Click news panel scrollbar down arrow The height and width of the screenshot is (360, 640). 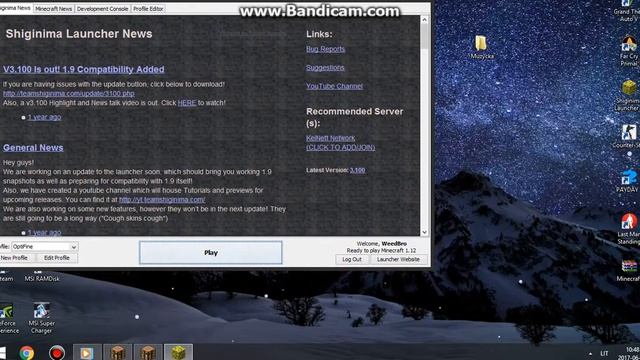[424, 232]
